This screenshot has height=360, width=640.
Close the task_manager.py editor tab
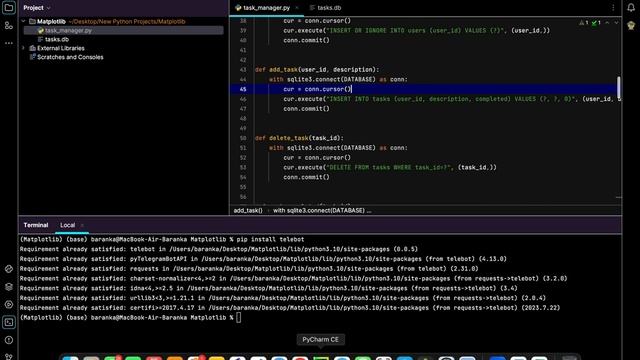pos(297,8)
